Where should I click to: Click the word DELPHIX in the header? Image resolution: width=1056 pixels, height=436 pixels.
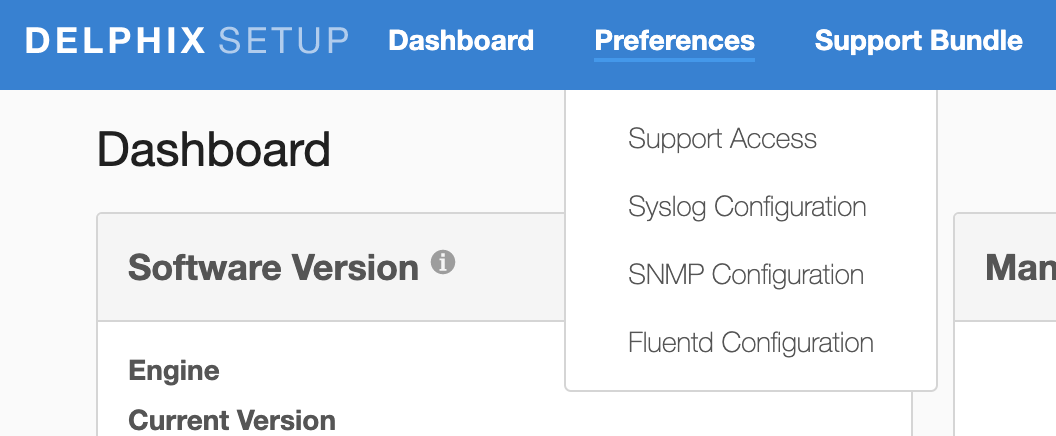pos(116,41)
